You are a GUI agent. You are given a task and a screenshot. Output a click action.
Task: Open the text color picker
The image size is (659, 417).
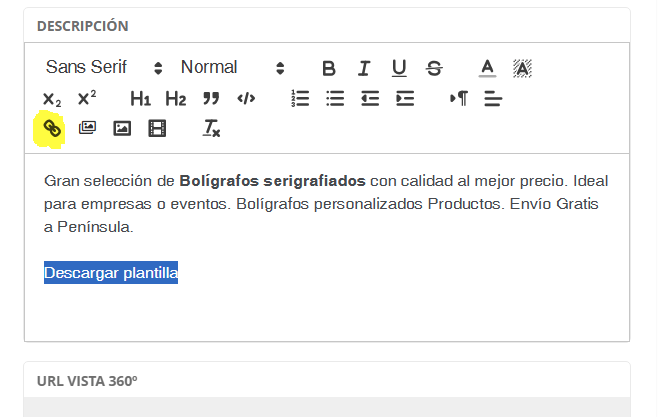tap(487, 68)
